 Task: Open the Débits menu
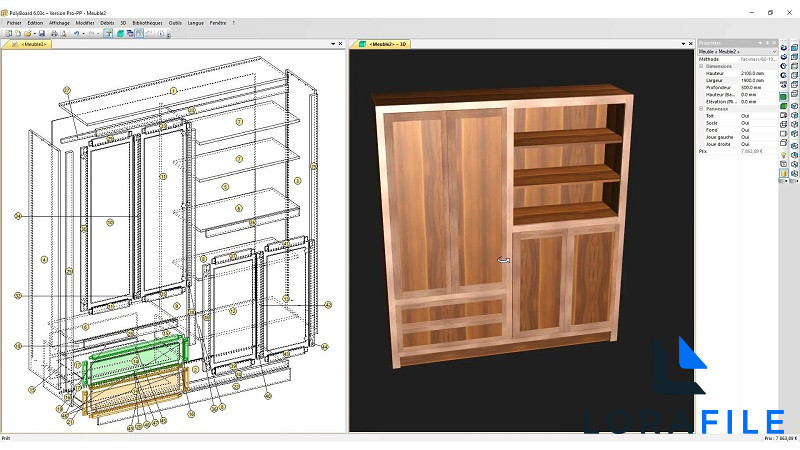[107, 23]
